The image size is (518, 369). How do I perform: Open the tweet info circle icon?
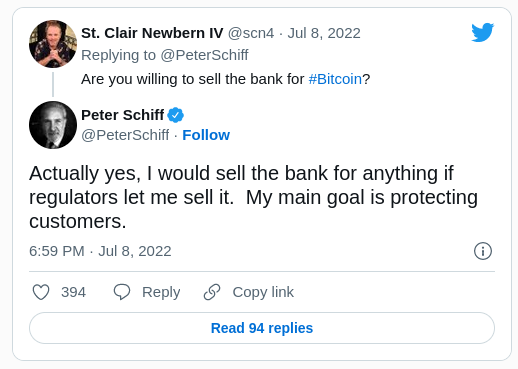click(x=483, y=251)
